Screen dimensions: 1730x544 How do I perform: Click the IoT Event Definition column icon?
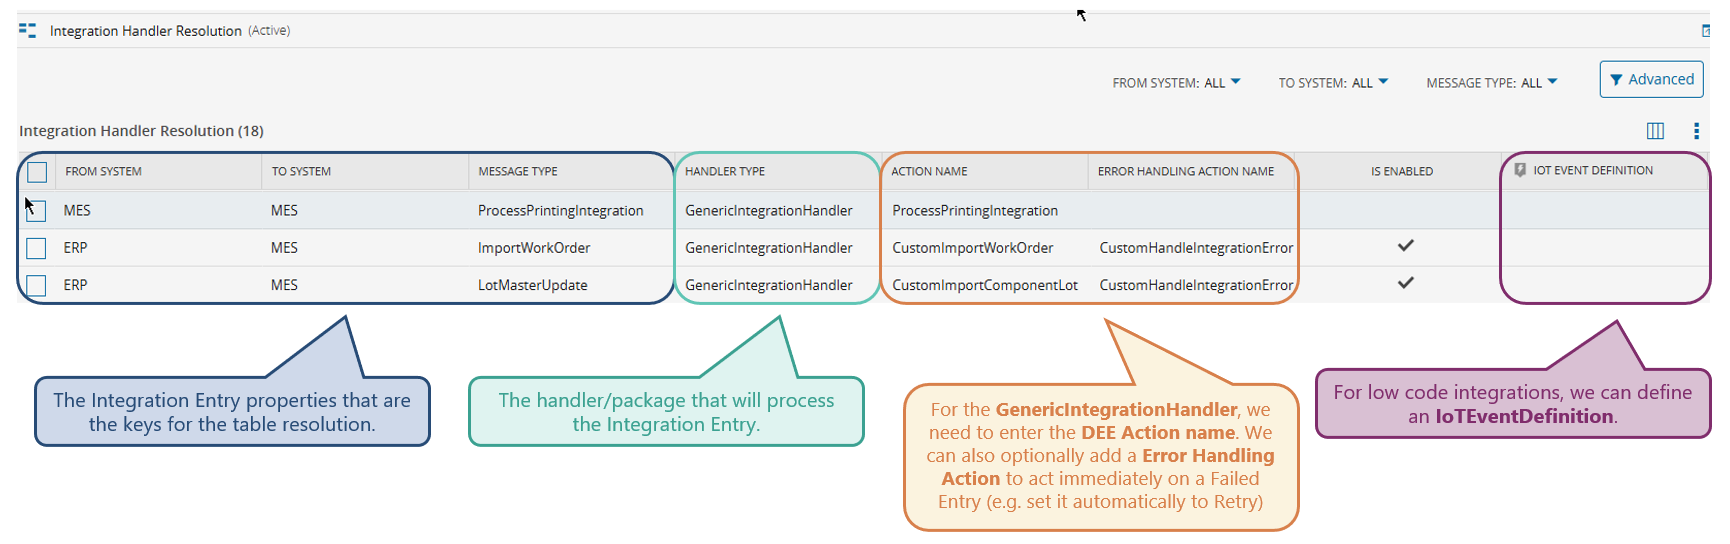click(x=1520, y=170)
